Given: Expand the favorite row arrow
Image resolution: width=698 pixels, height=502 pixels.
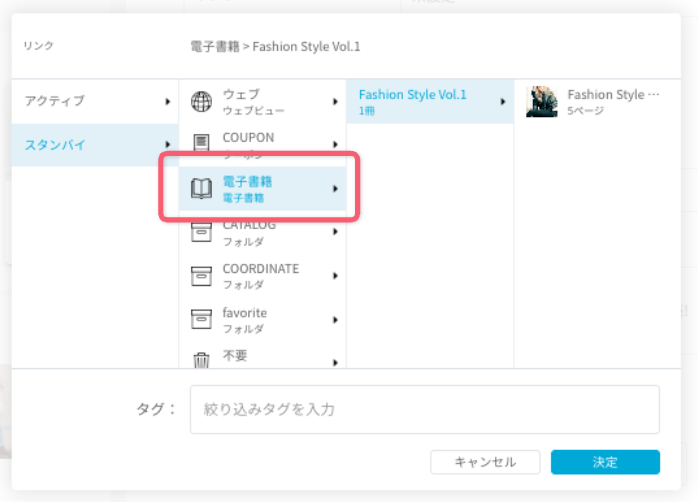Looking at the screenshot, I should (335, 320).
